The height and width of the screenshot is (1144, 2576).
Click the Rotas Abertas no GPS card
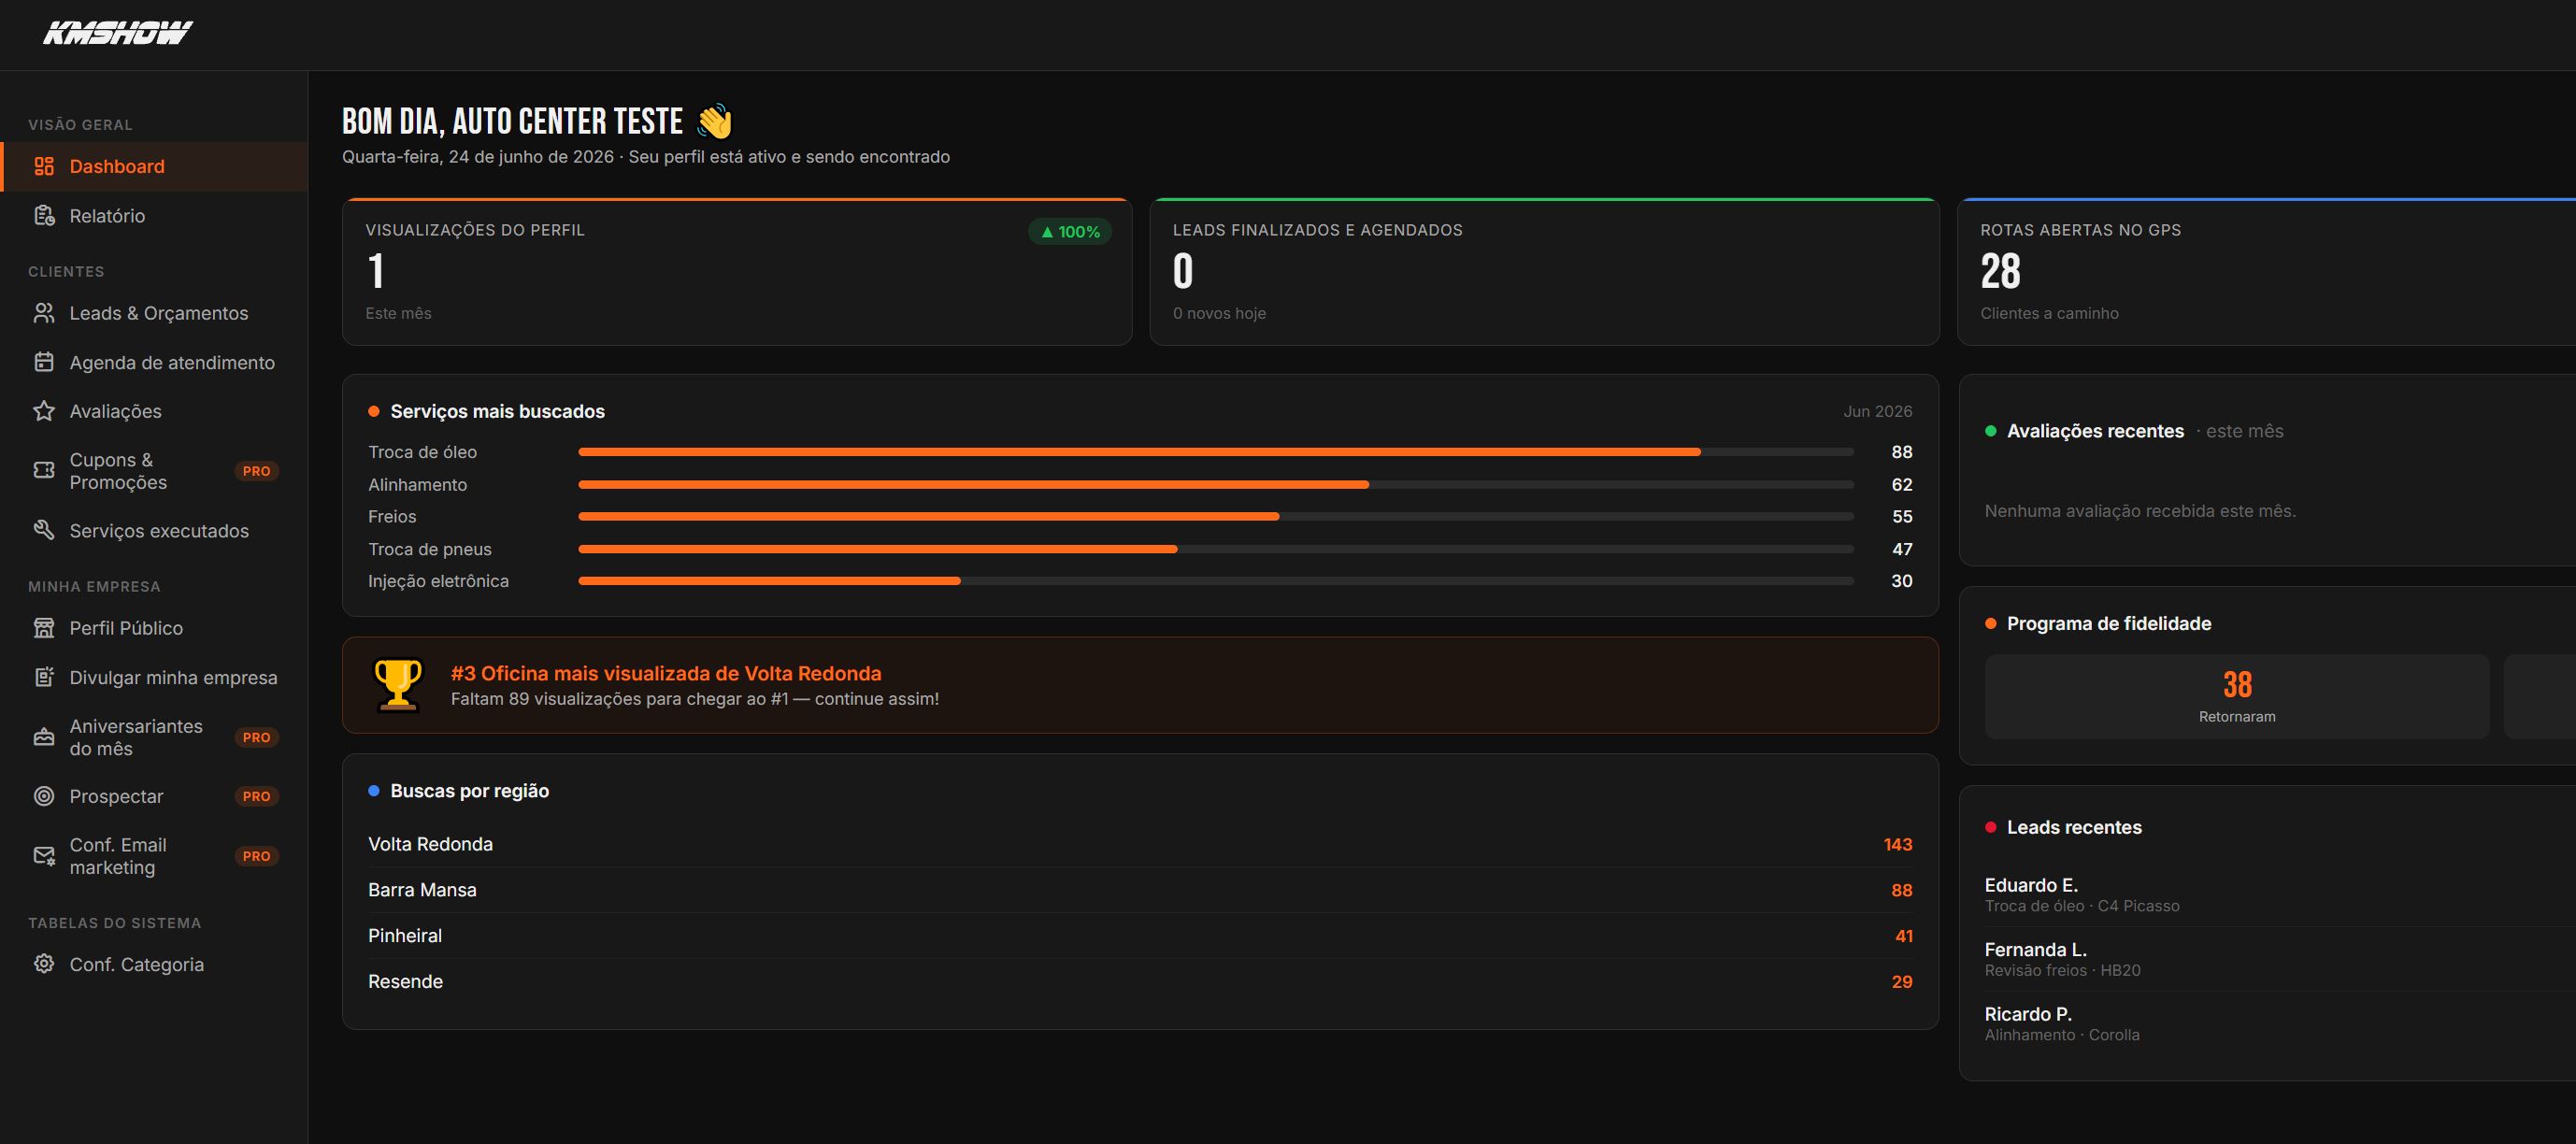click(2267, 272)
